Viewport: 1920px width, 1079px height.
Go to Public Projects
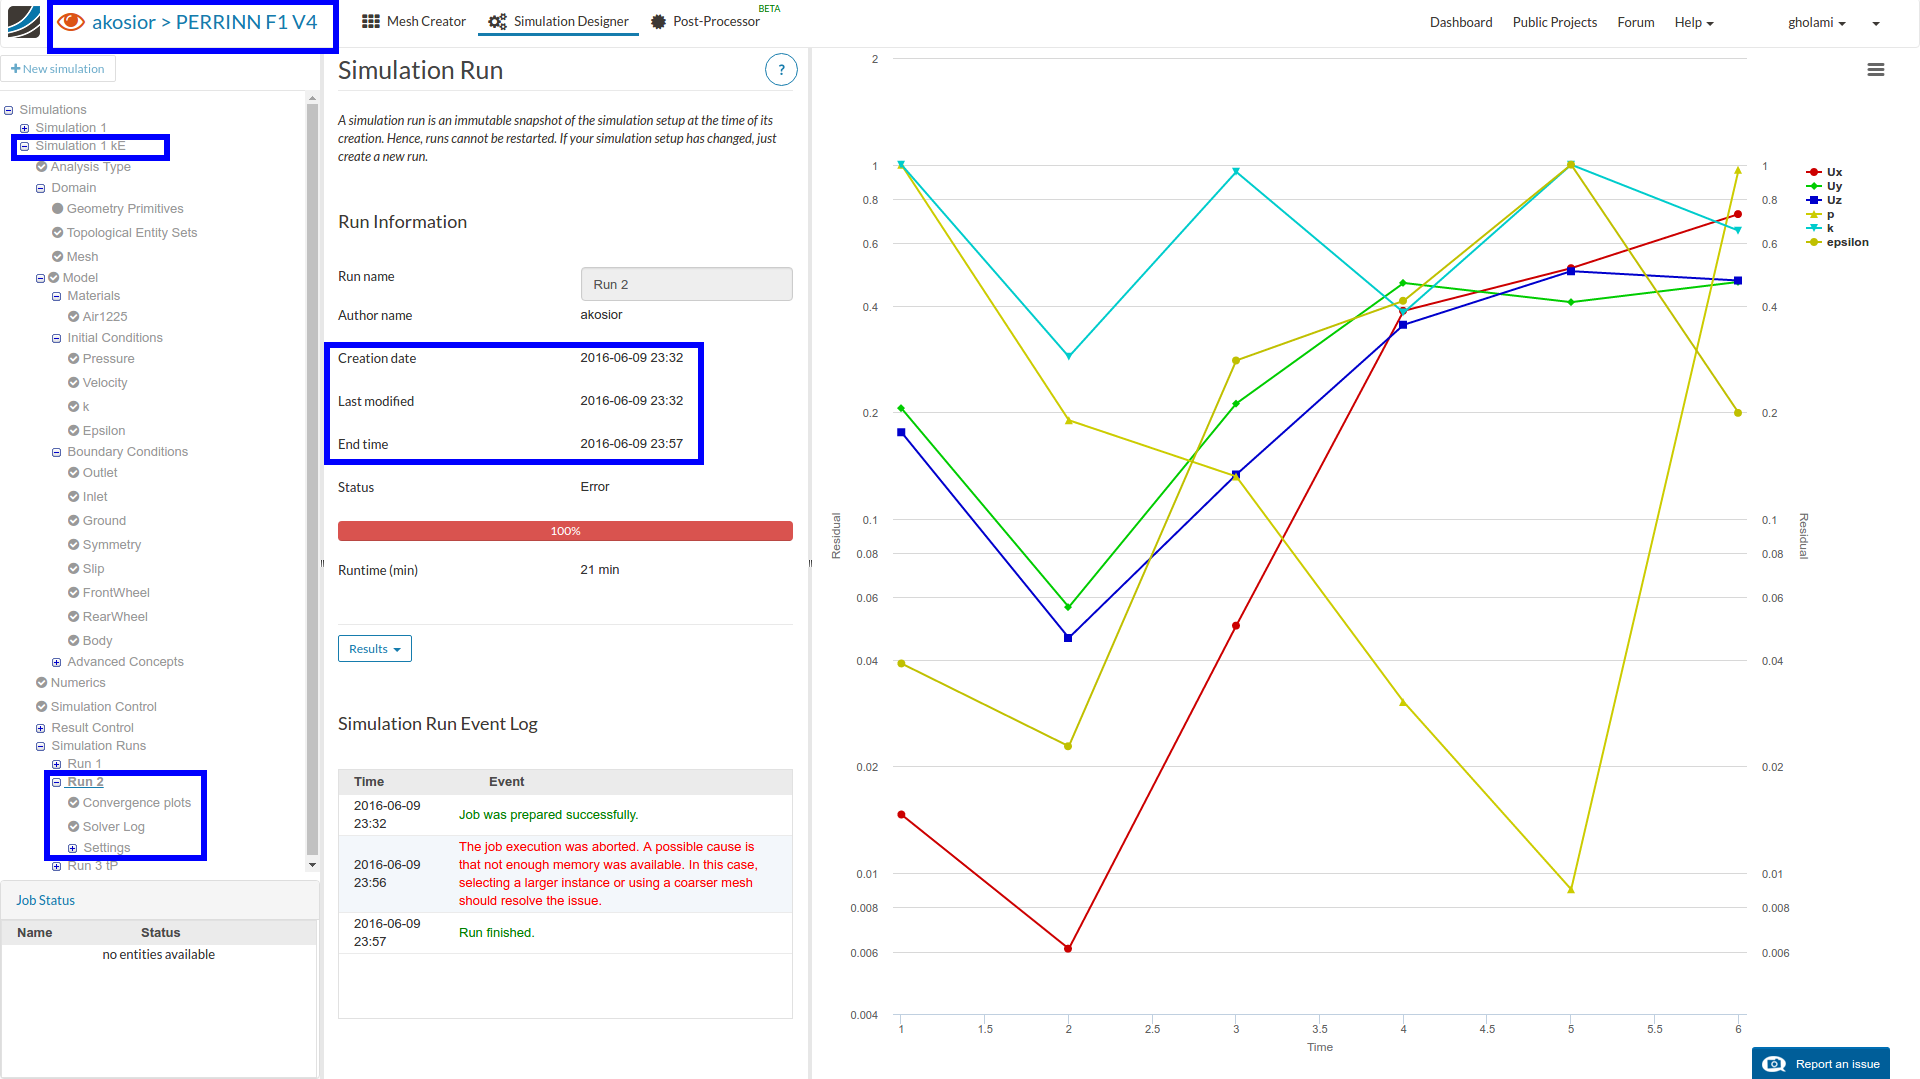coord(1554,22)
